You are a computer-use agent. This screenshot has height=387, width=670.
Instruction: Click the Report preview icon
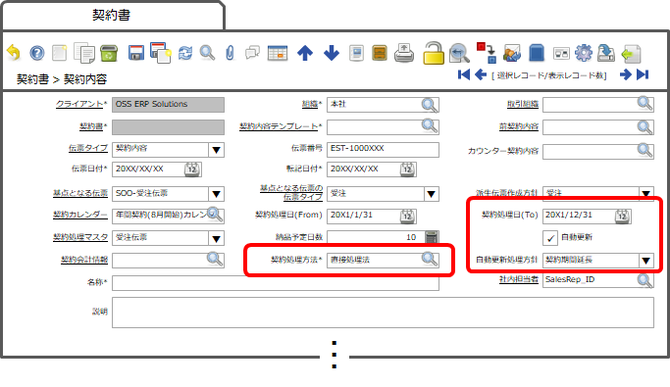(x=356, y=53)
